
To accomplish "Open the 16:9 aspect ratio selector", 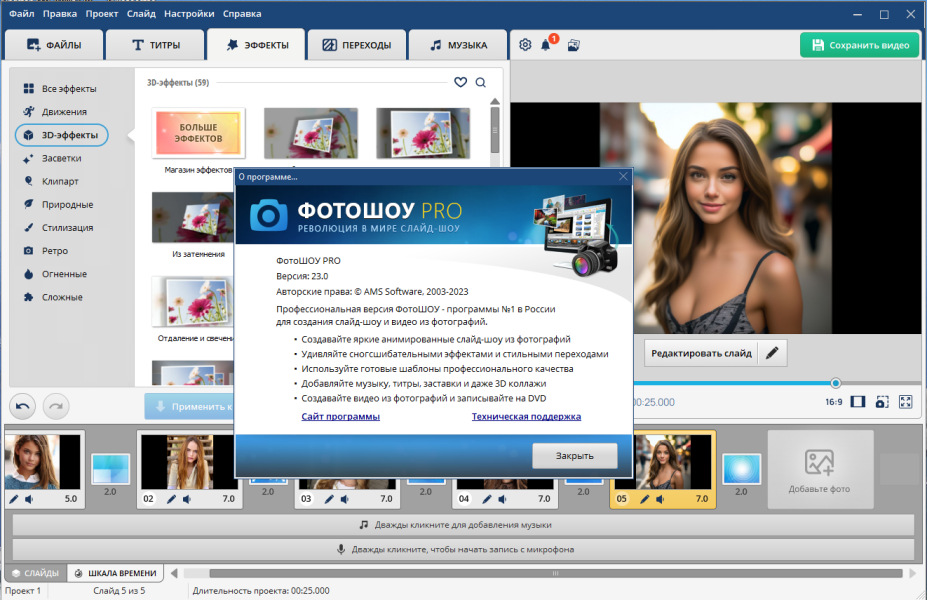I will [834, 402].
